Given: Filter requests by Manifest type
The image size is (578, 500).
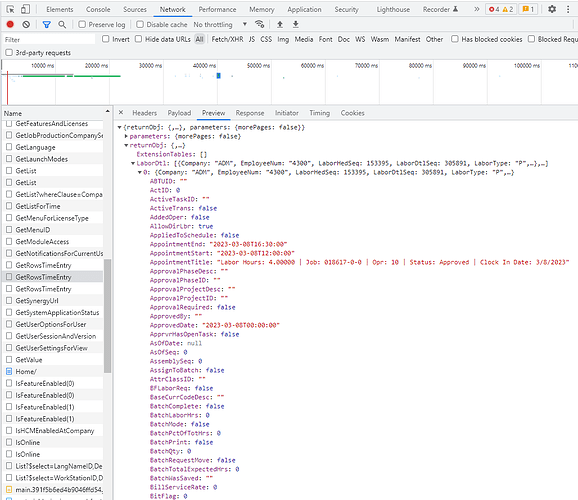Looking at the screenshot, I should pos(407,39).
